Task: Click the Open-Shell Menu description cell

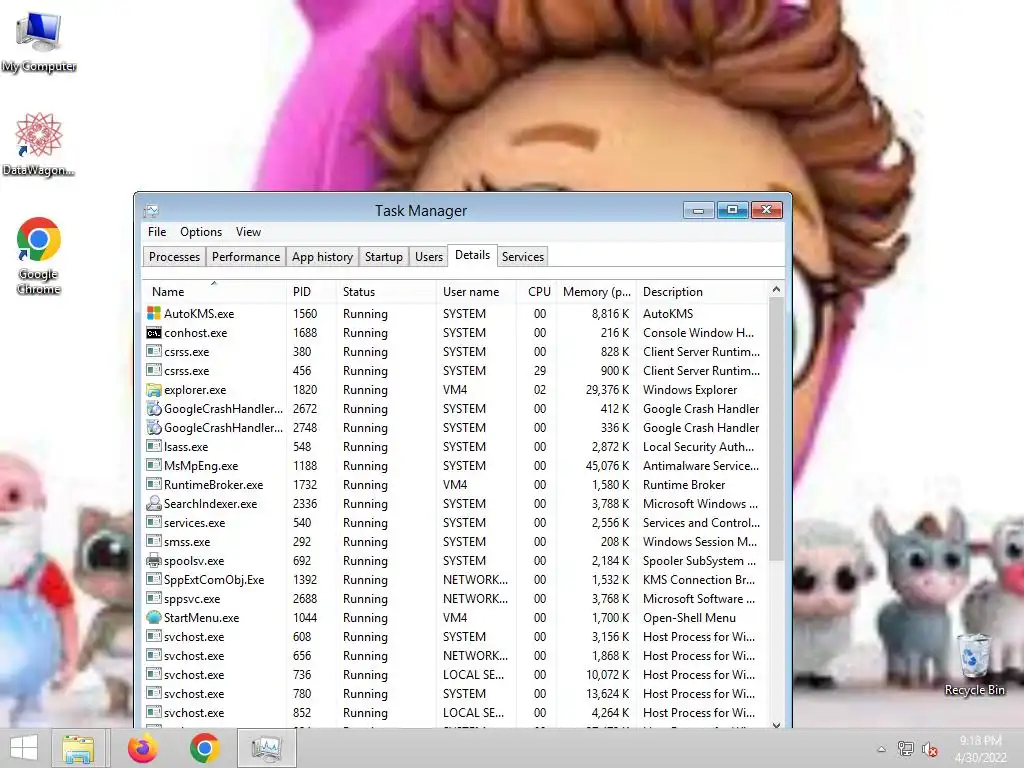Action: click(x=689, y=618)
